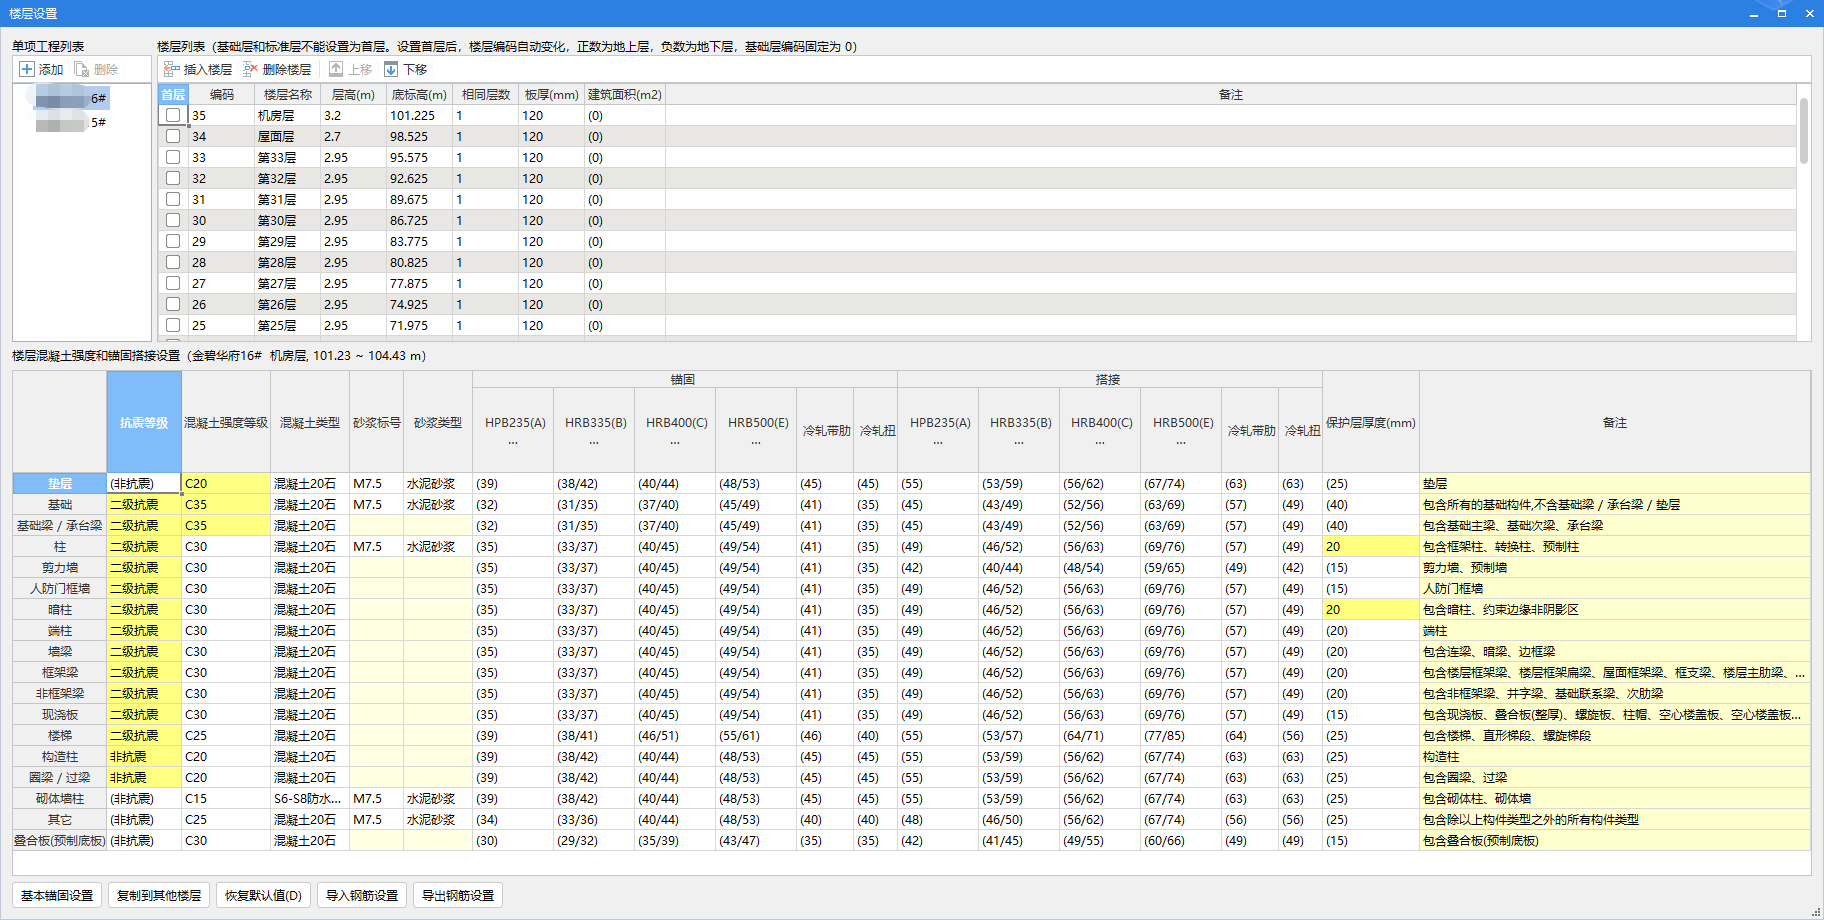Tick the 首层 checkbox for 机房层 row
Viewport: 1824px width, 920px height.
tap(173, 115)
